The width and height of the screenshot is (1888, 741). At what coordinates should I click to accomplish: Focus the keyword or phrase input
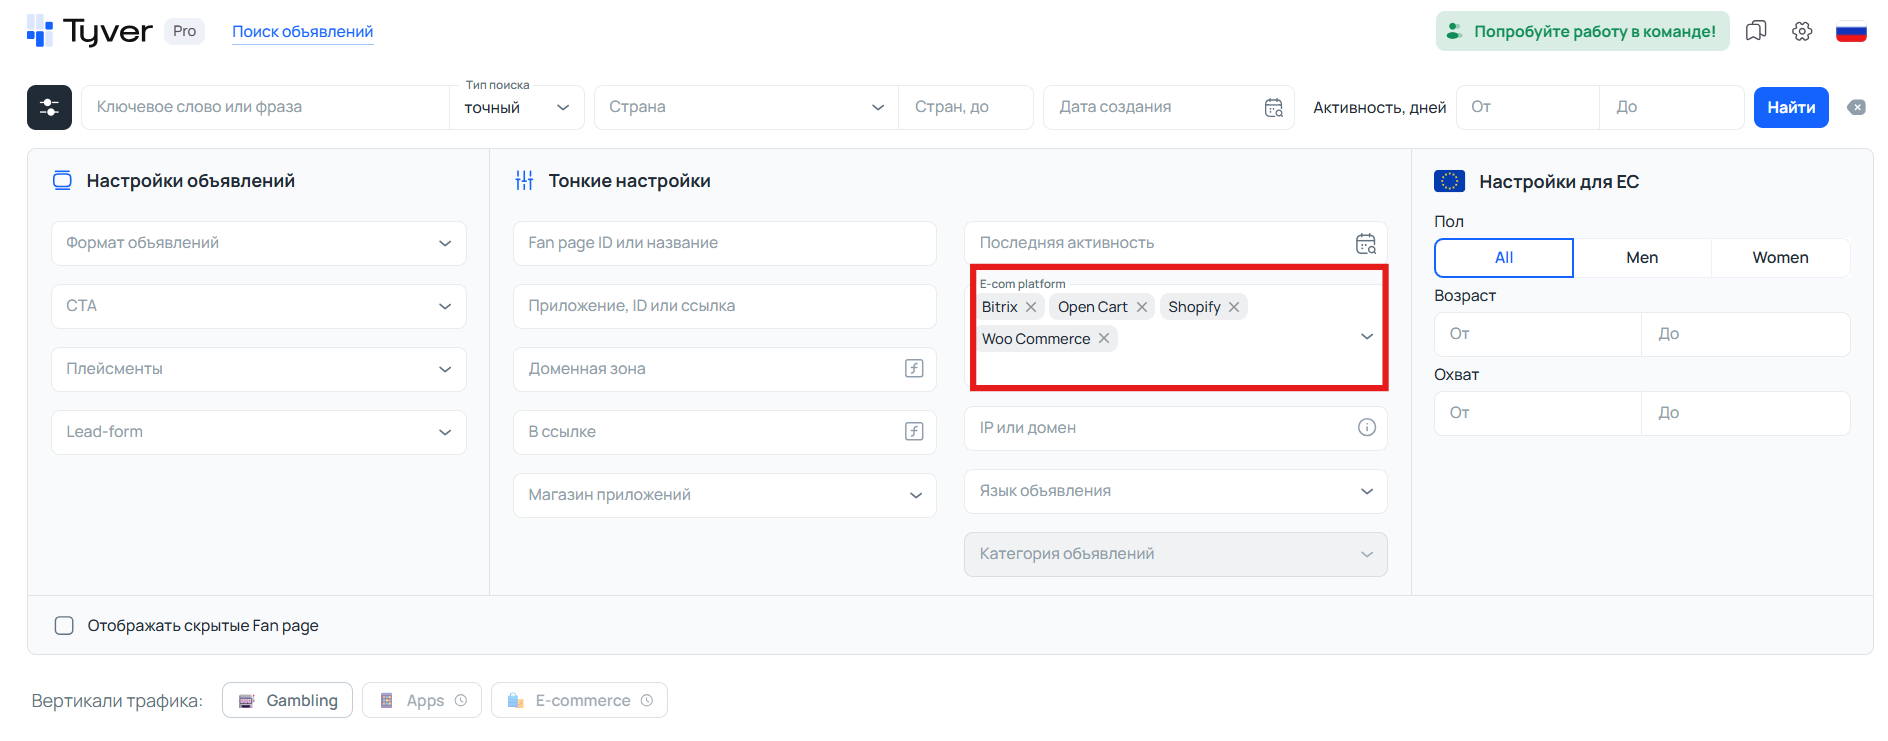pyautogui.click(x=265, y=107)
